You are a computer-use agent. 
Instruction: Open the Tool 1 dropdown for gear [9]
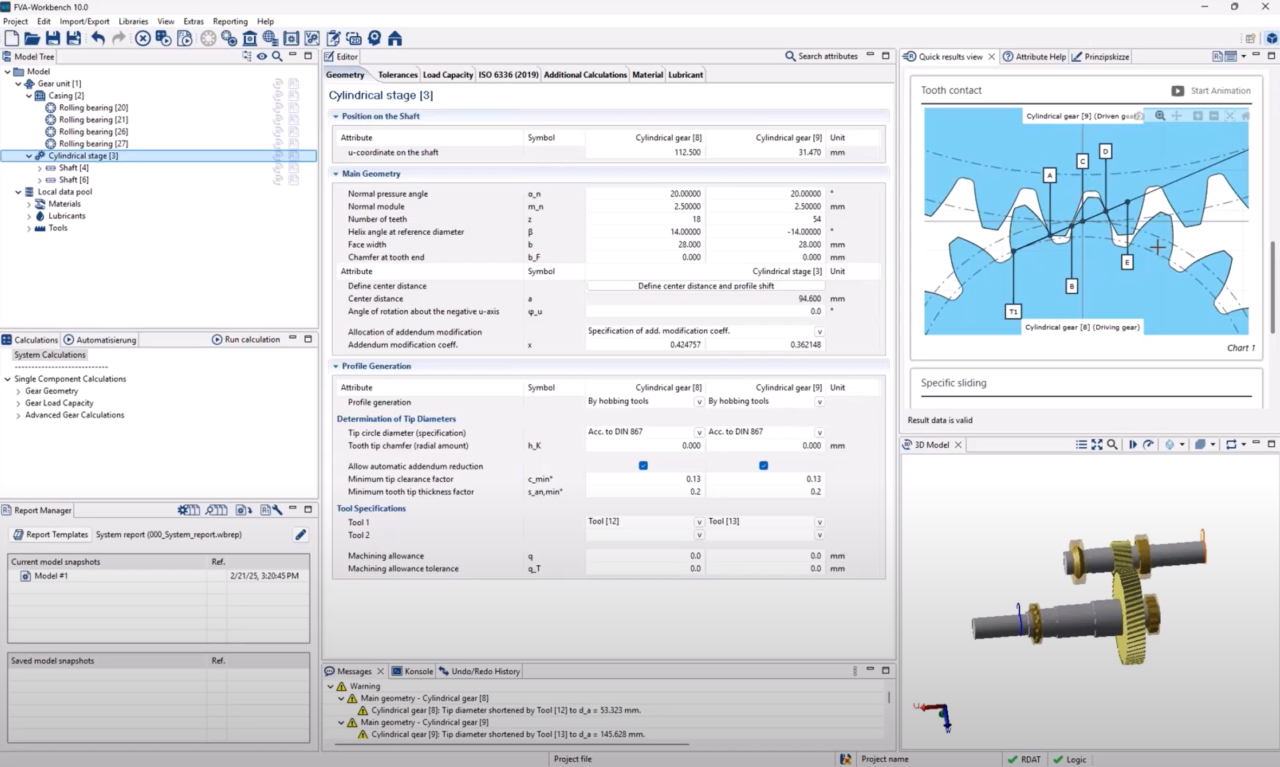pos(819,522)
